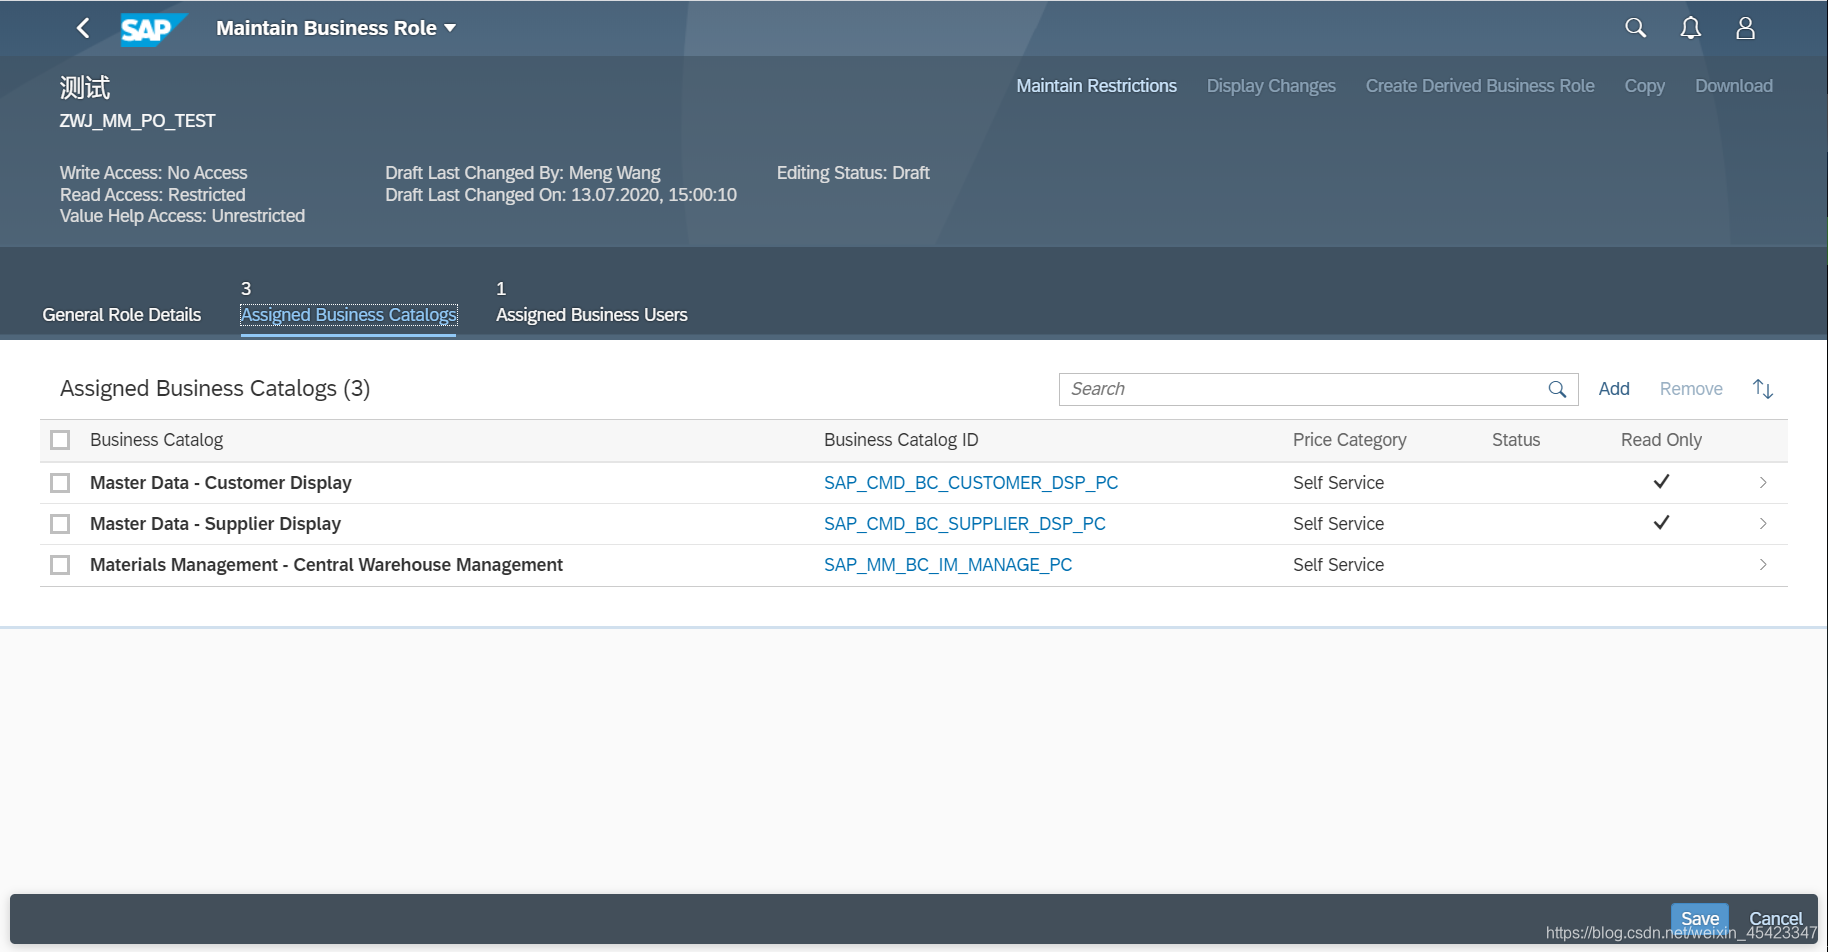Click Price Category column header
Screen dimensions: 1828x952
tap(1349, 440)
